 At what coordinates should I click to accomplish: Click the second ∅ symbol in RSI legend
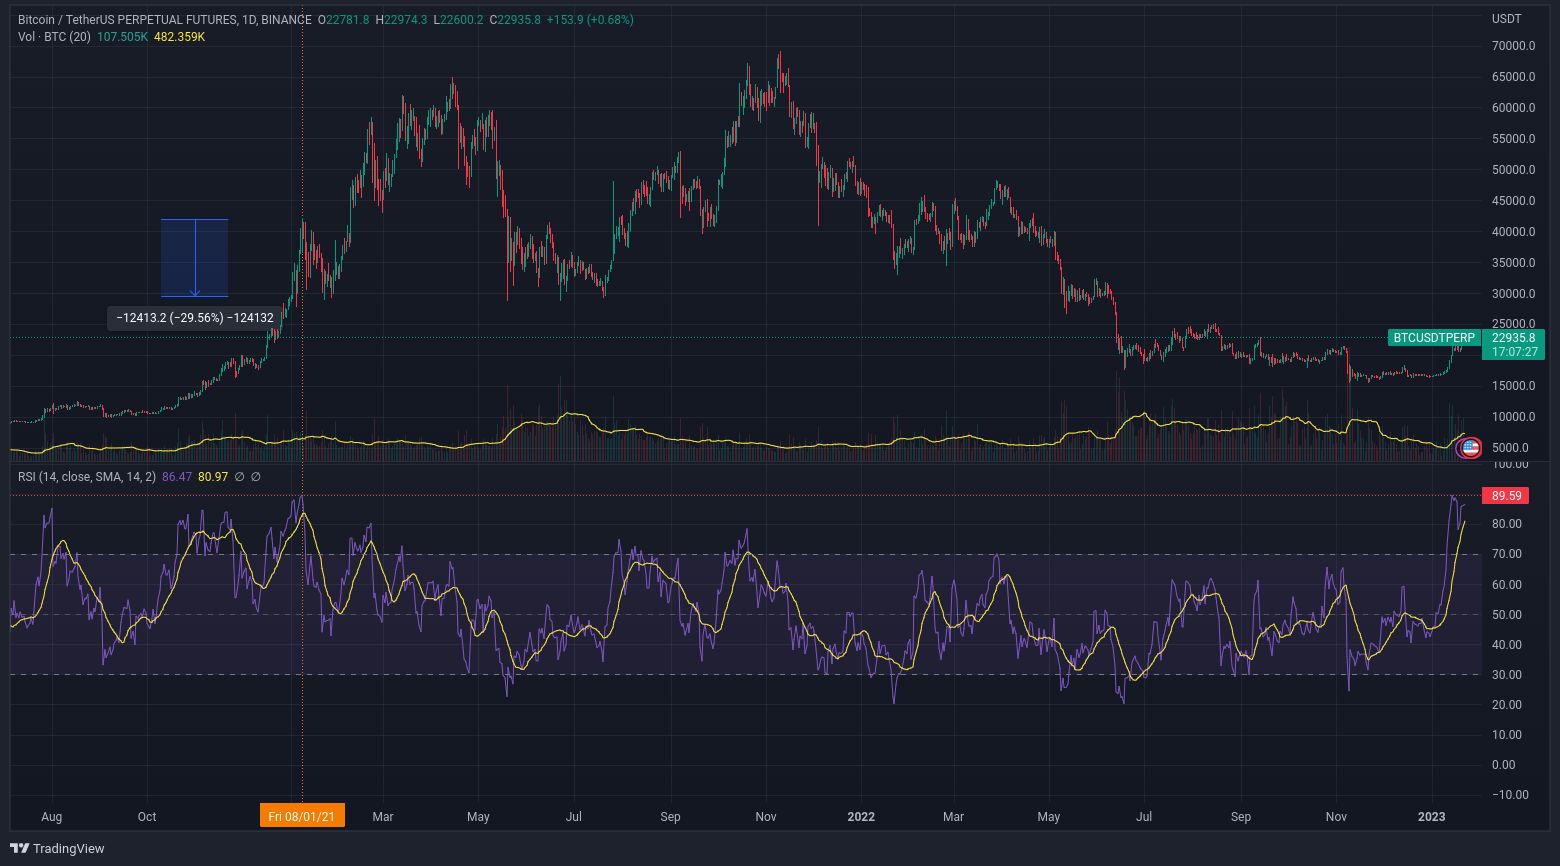pyautogui.click(x=255, y=477)
